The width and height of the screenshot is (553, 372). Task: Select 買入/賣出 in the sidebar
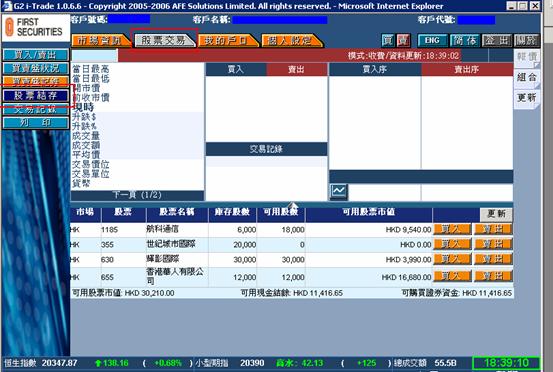coord(36,55)
